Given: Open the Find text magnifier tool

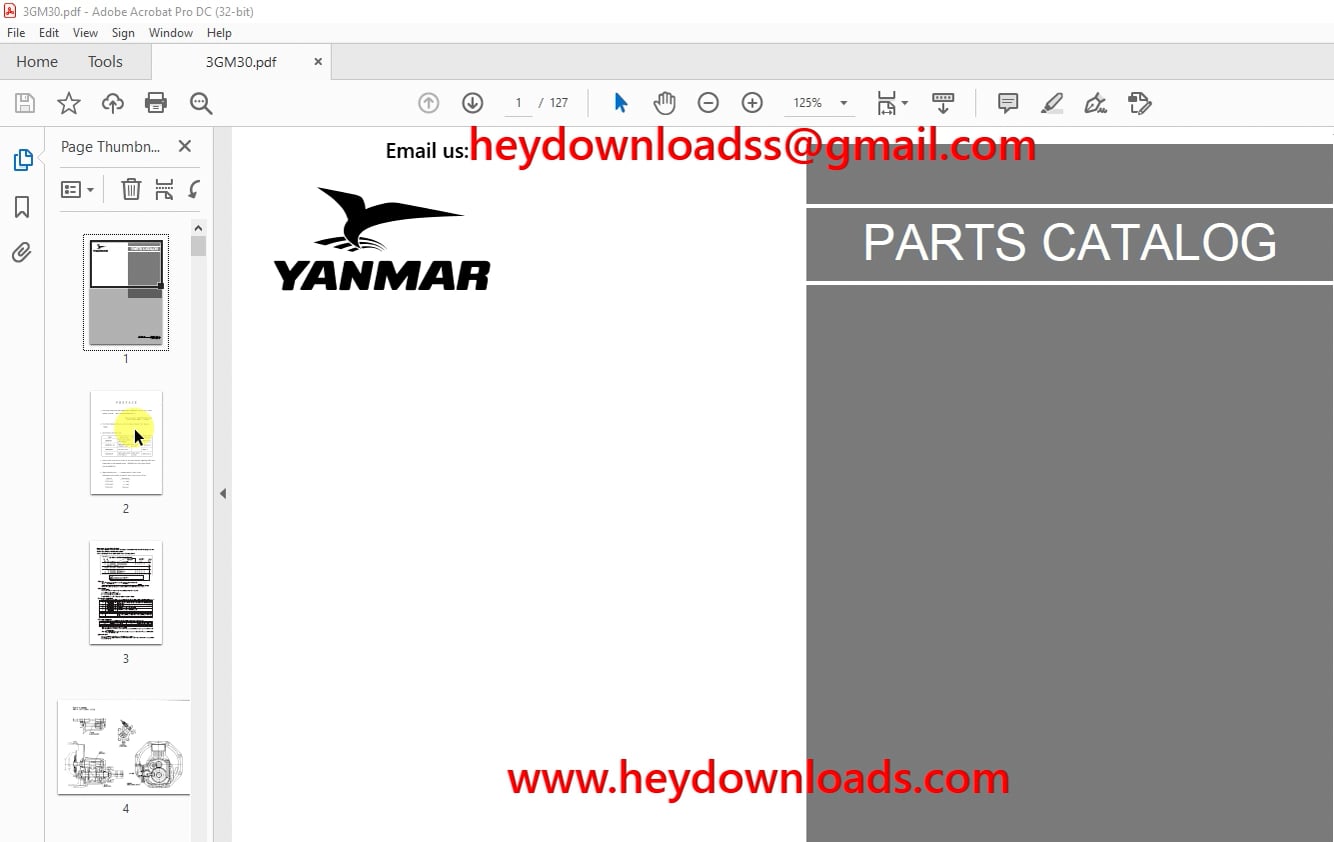Looking at the screenshot, I should tap(201, 103).
